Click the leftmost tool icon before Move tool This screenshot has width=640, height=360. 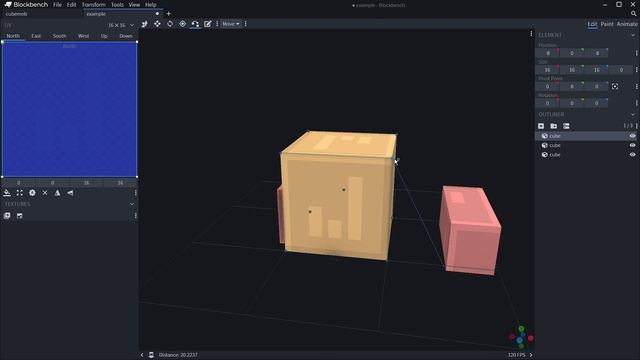pos(144,24)
